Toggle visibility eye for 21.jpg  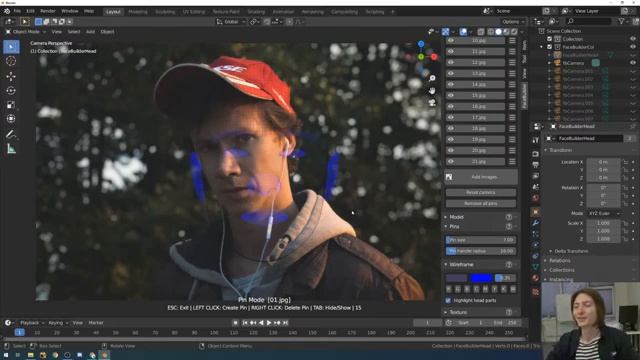click(451, 162)
